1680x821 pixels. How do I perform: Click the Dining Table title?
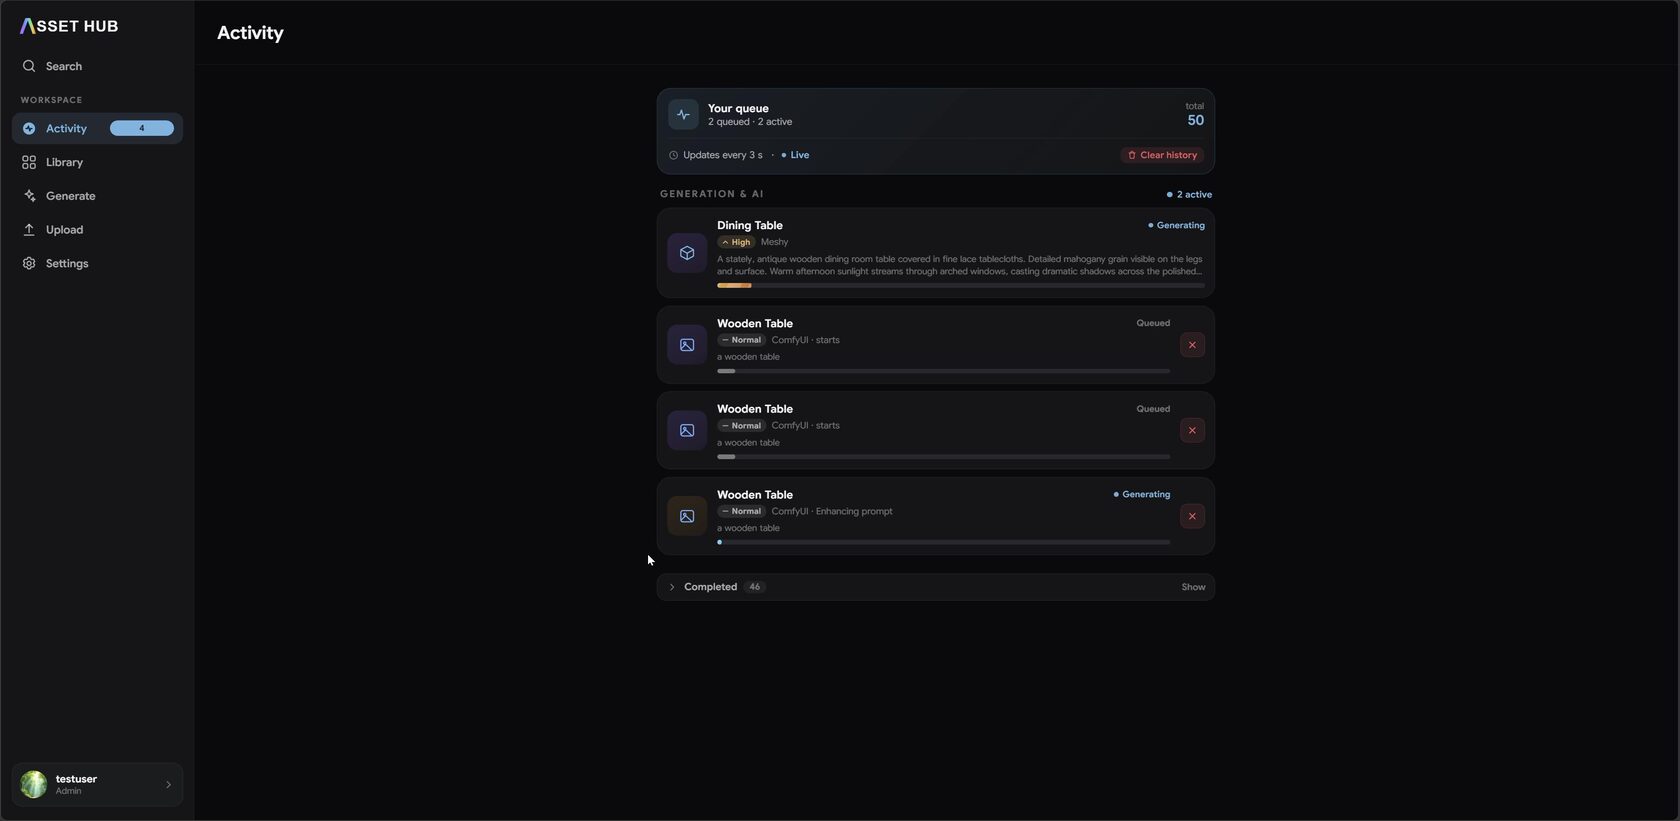[749, 225]
